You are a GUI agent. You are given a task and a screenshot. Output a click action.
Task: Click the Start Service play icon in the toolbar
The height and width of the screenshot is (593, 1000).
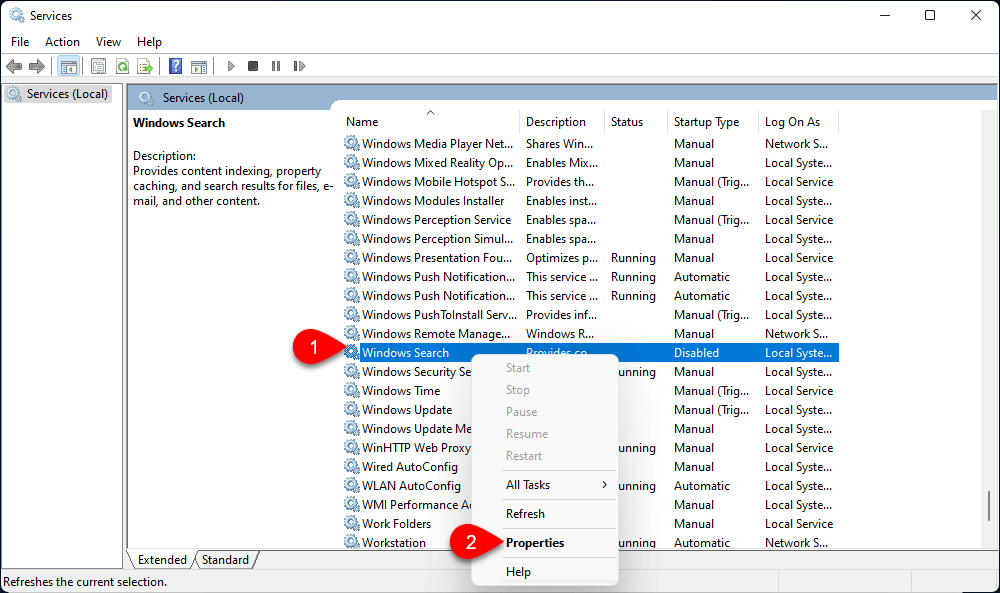click(x=231, y=66)
